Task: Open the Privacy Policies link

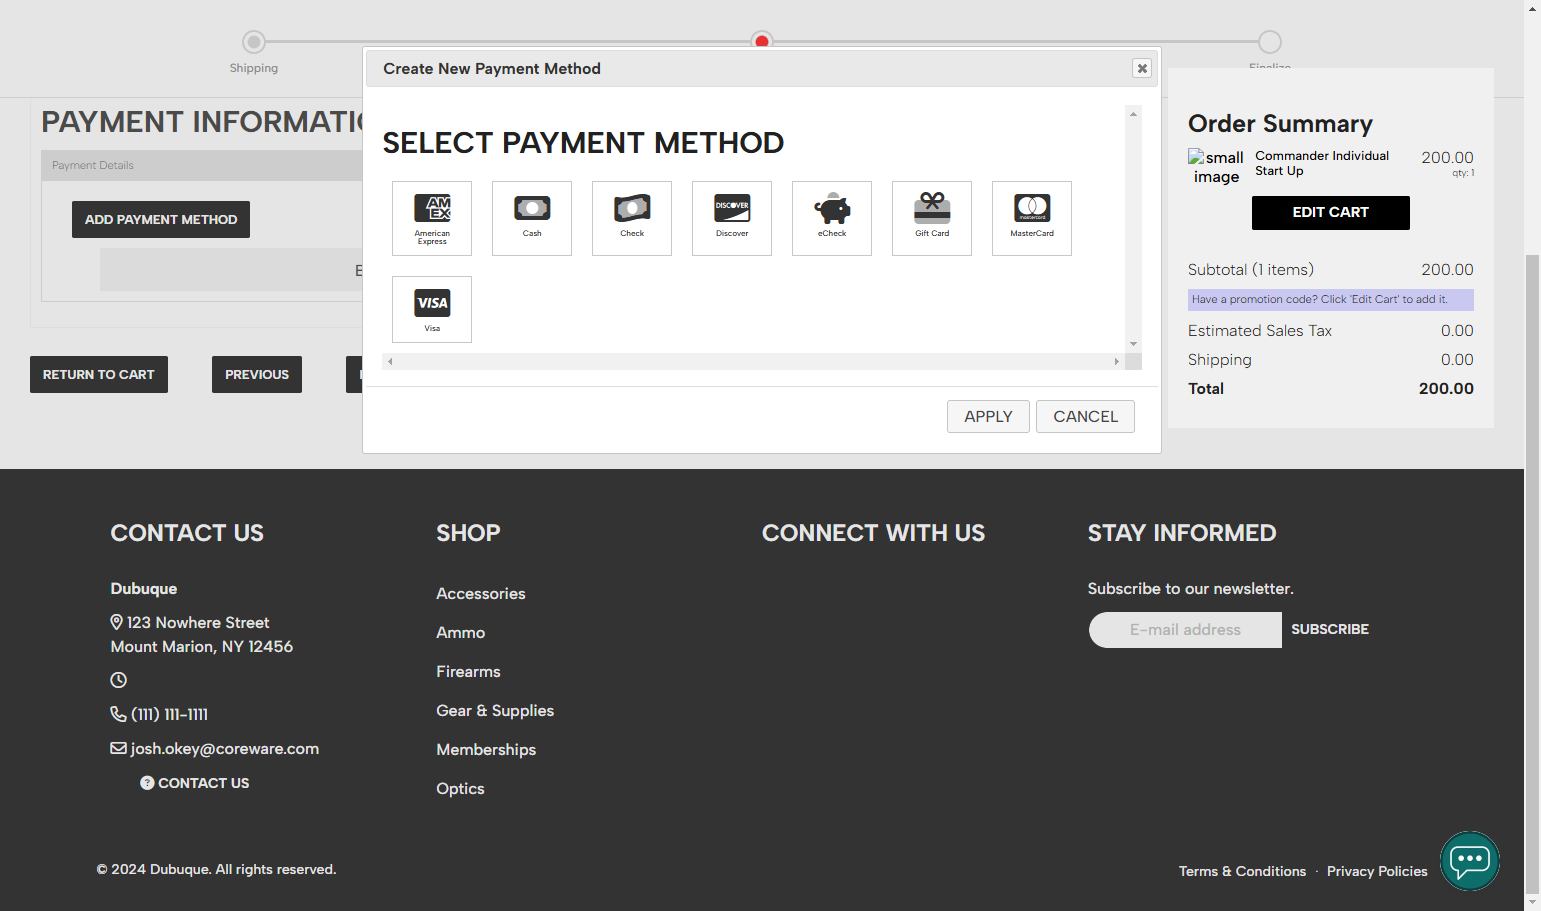Action: point(1377,871)
